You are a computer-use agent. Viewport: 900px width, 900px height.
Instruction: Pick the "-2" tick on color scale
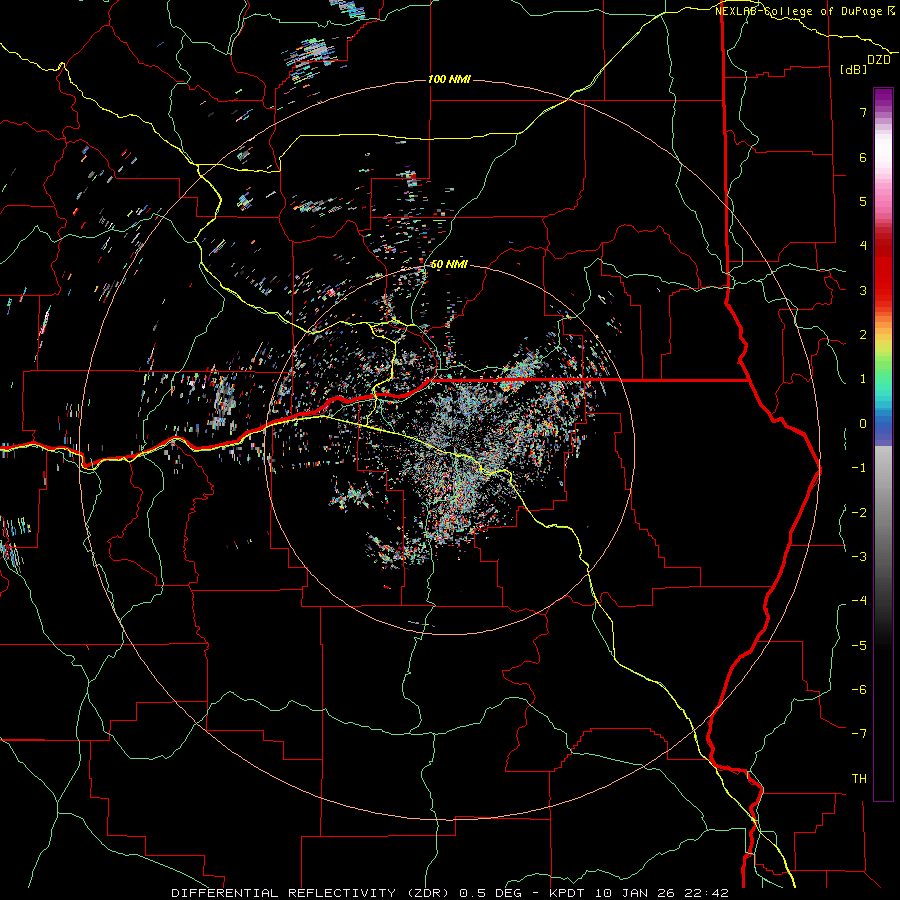tap(859, 513)
